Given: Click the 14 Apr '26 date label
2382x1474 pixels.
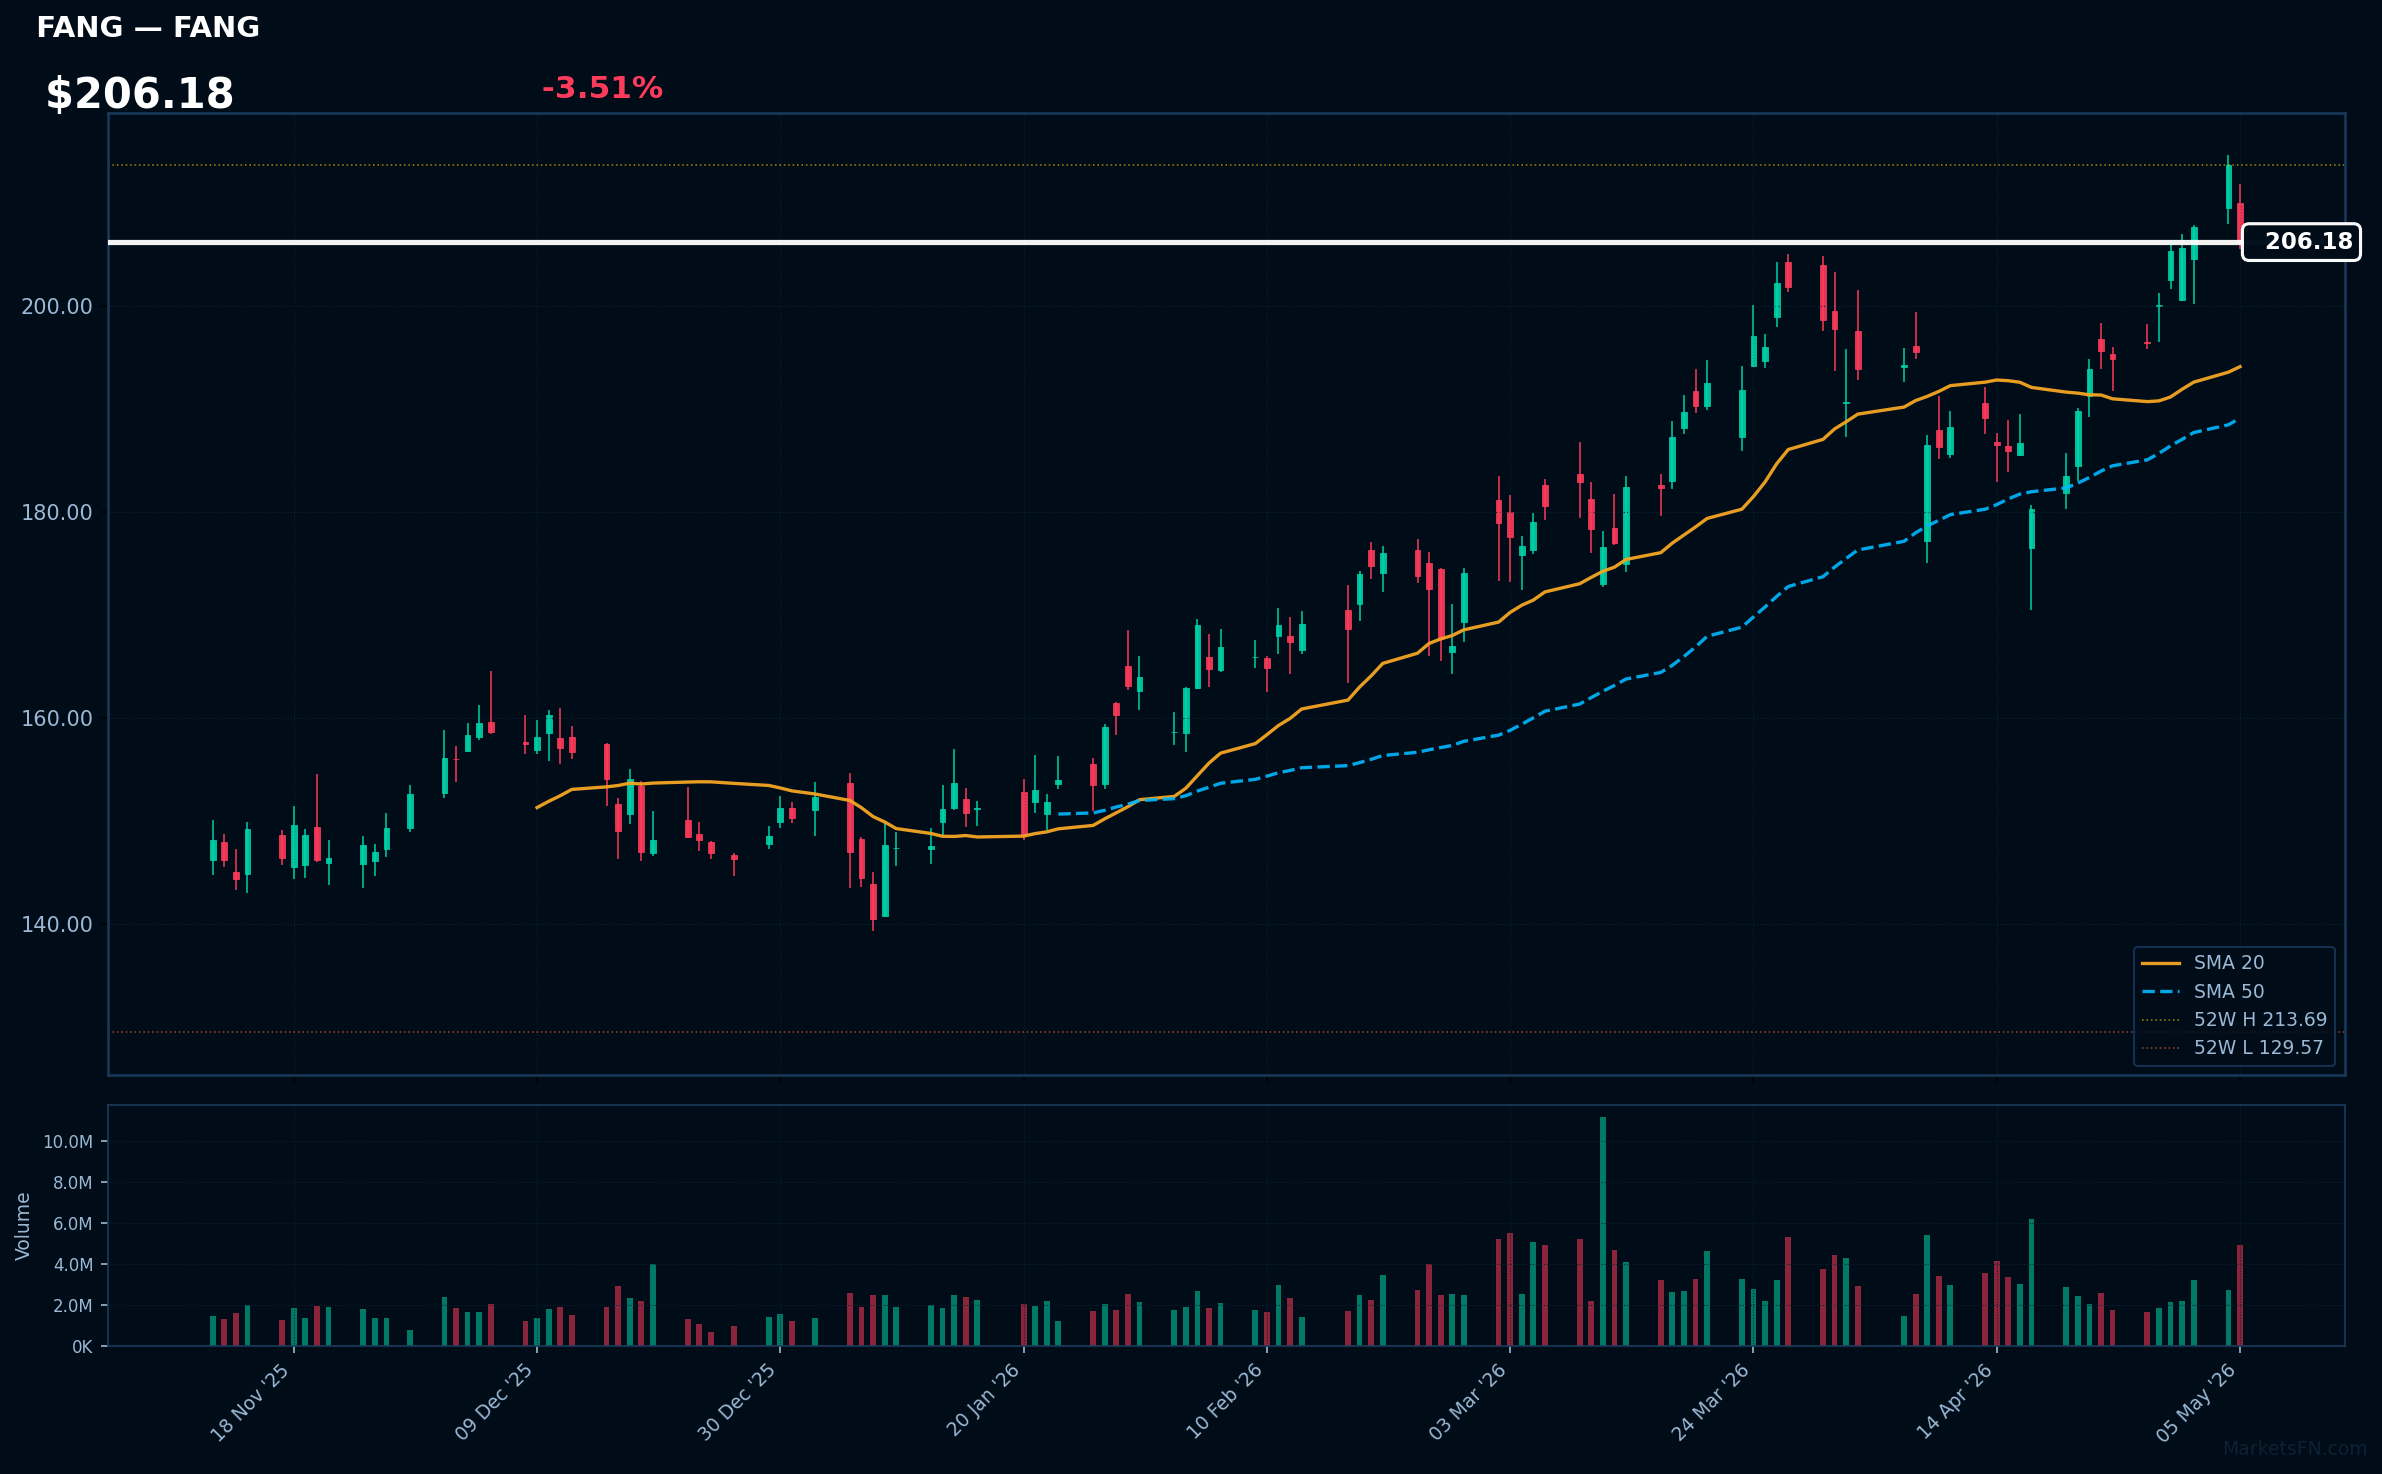Looking at the screenshot, I should tap(1954, 1402).
